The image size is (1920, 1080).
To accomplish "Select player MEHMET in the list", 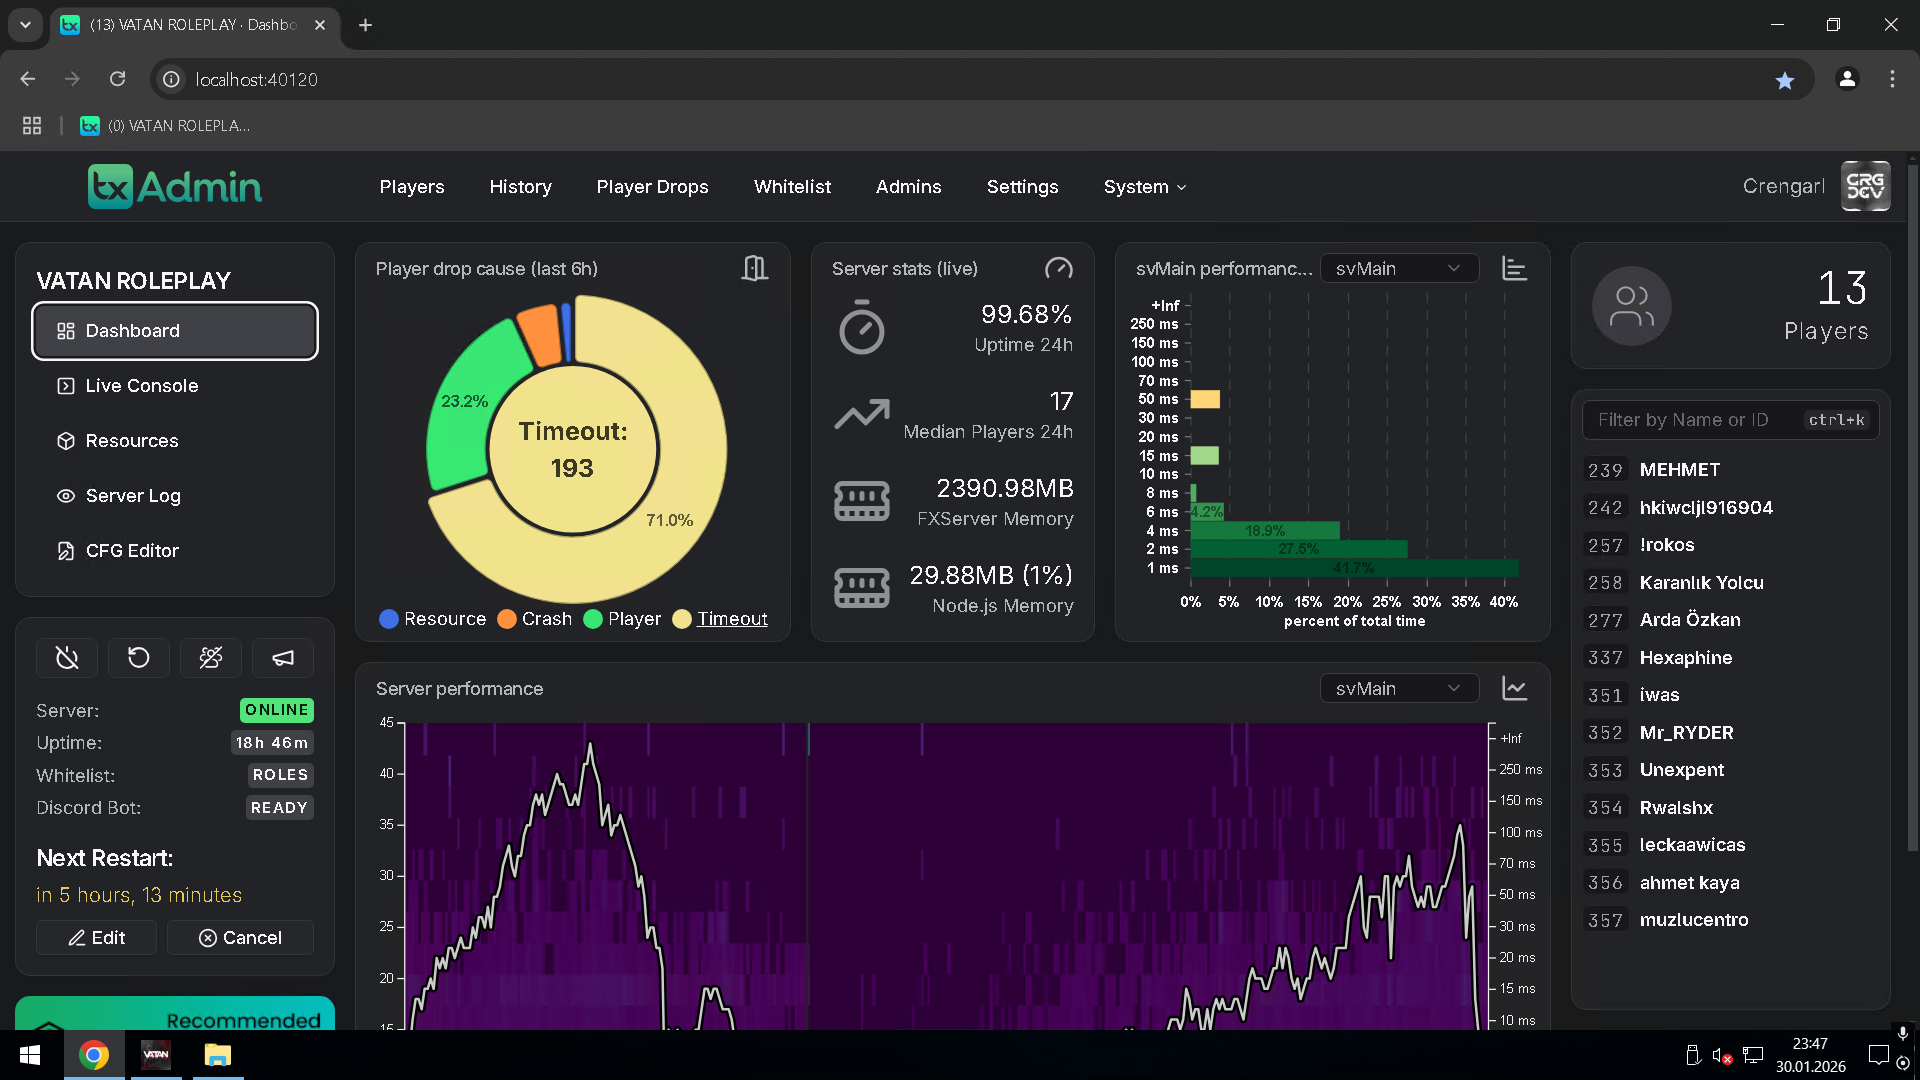I will [1730, 470].
